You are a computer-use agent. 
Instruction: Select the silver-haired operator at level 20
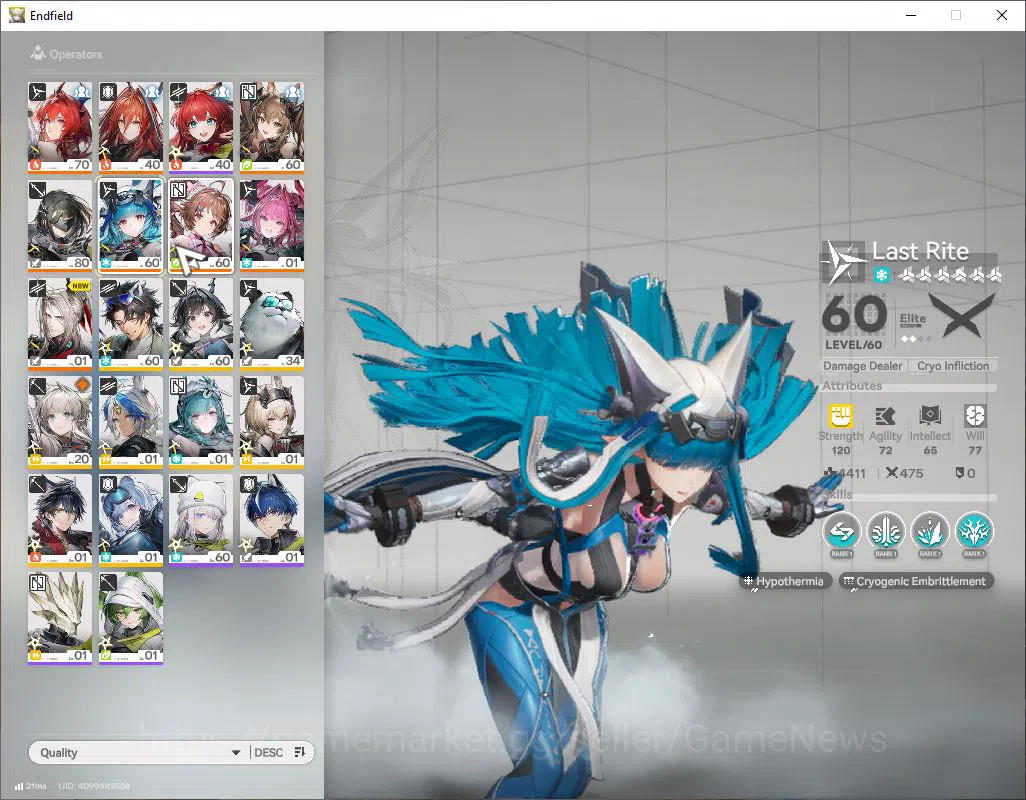60,422
